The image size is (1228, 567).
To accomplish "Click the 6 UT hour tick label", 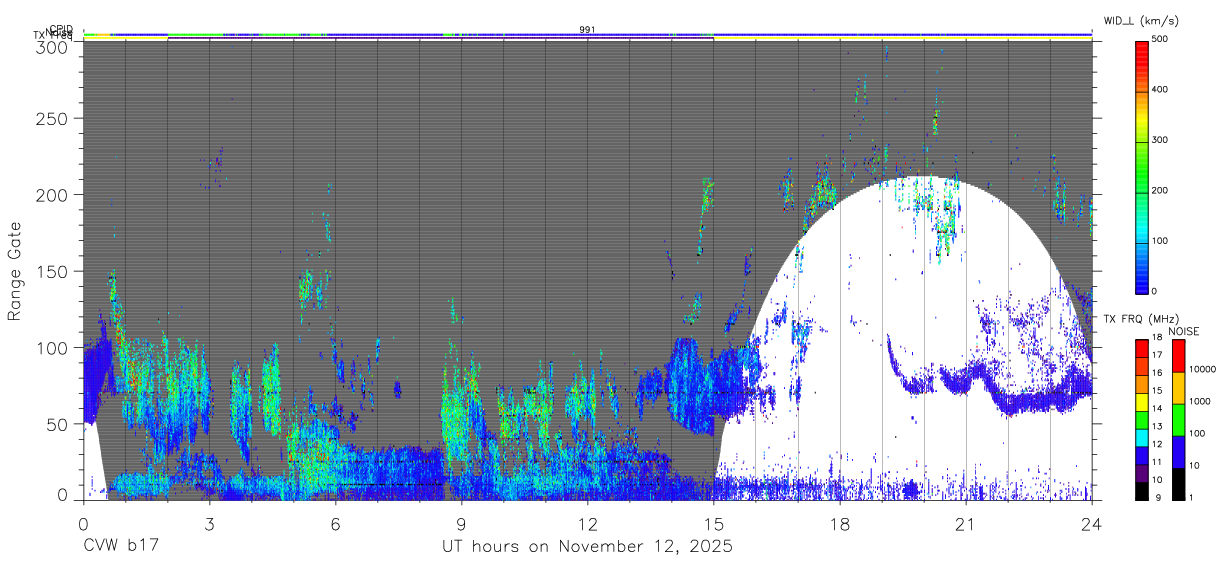I will pyautogui.click(x=335, y=523).
